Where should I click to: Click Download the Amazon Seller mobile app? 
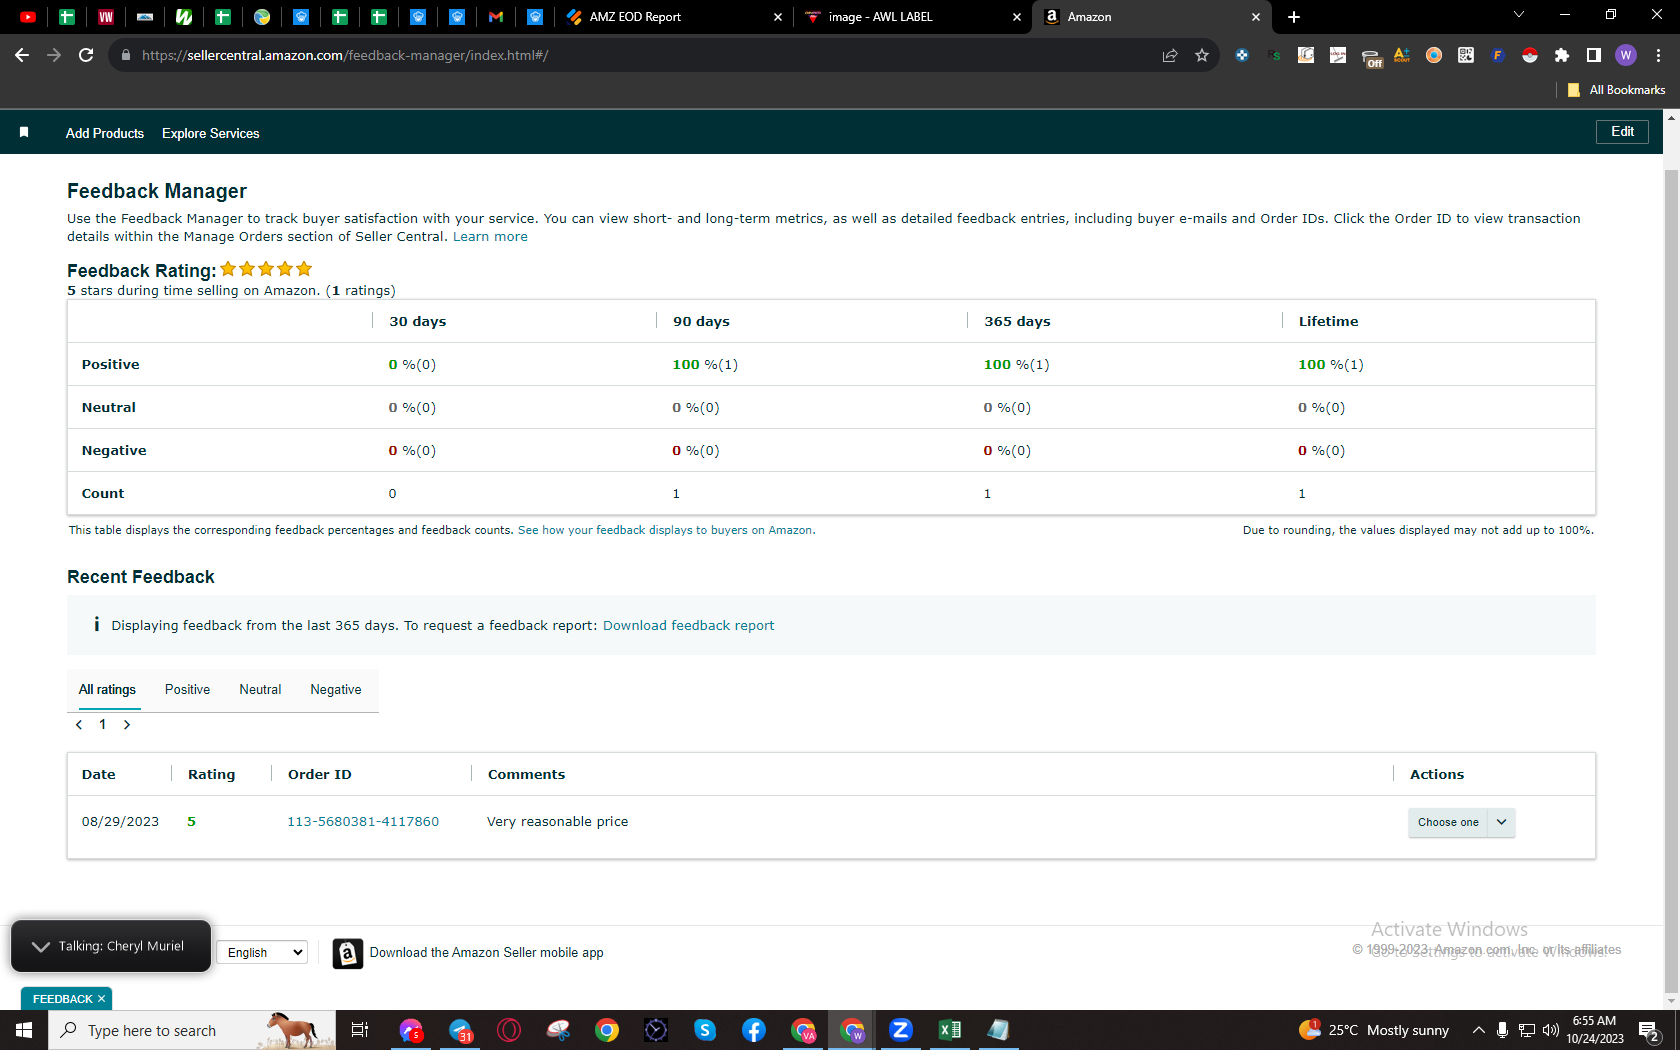pyautogui.click(x=487, y=953)
